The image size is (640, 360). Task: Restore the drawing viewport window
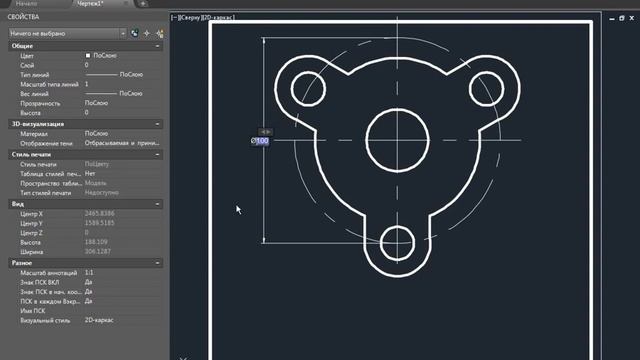[622, 18]
